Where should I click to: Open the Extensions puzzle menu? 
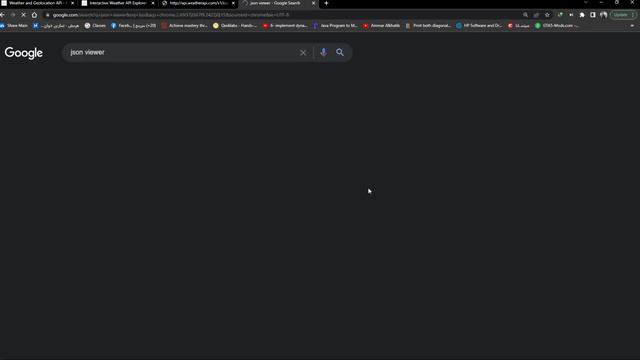pyautogui.click(x=582, y=15)
